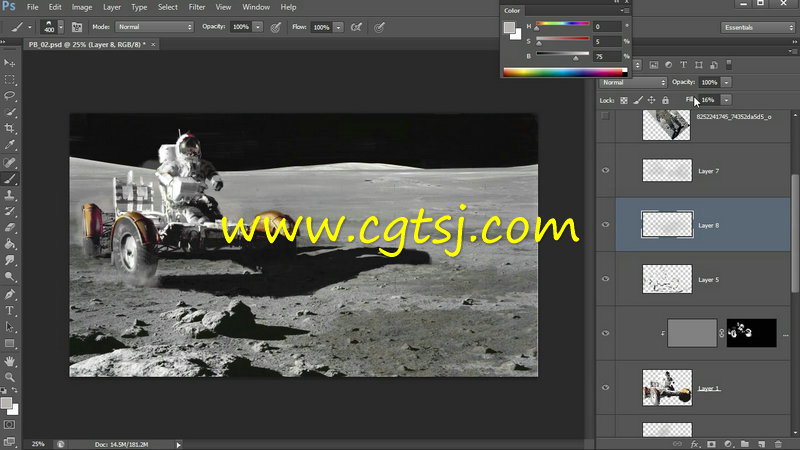Create a new adjustment layer
This screenshot has width=800, height=450.
click(x=728, y=444)
